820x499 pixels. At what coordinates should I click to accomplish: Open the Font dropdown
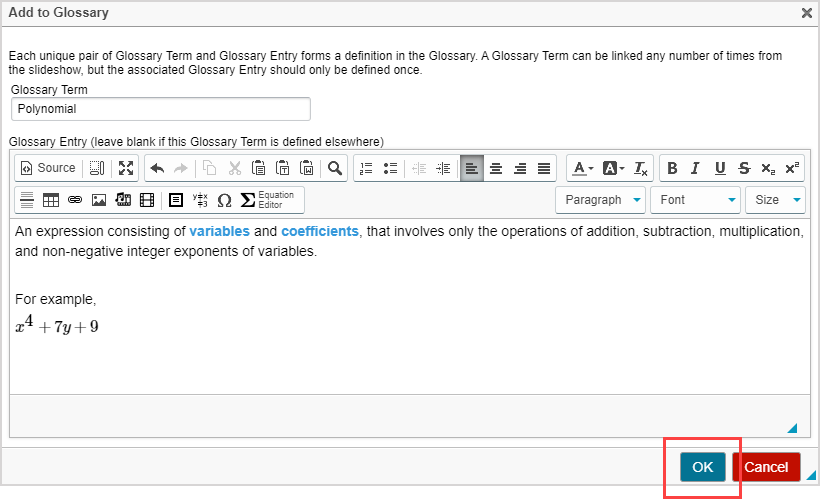point(695,200)
